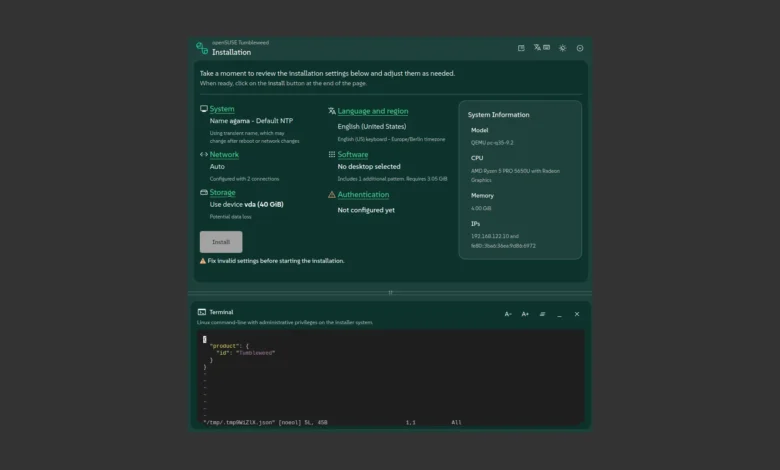Click the Storage drive icon
Viewport: 780px width, 470px height.
pos(203,192)
